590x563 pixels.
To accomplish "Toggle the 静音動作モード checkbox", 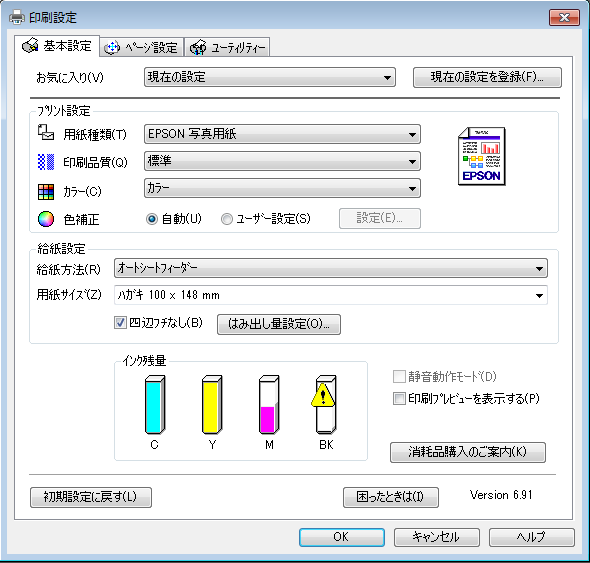I will [399, 376].
